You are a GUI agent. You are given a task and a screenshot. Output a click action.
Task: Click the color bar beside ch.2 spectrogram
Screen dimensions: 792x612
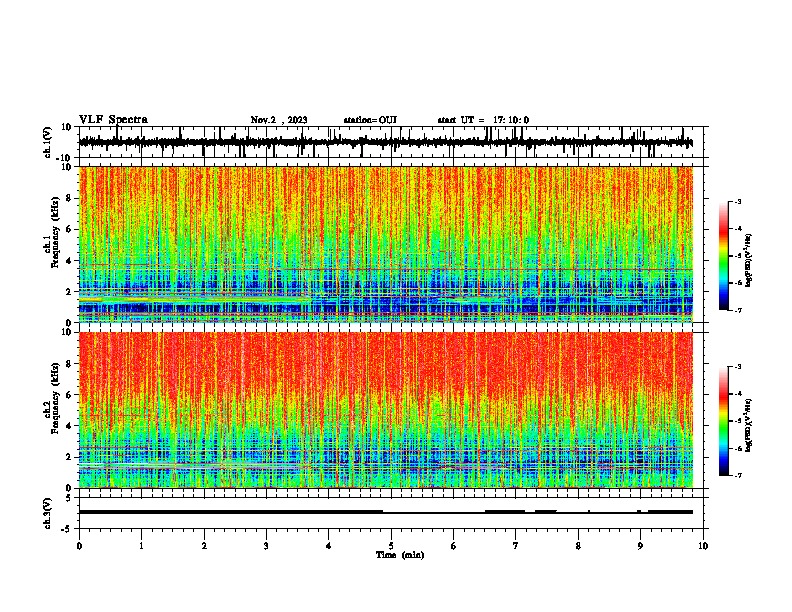pyautogui.click(x=724, y=421)
